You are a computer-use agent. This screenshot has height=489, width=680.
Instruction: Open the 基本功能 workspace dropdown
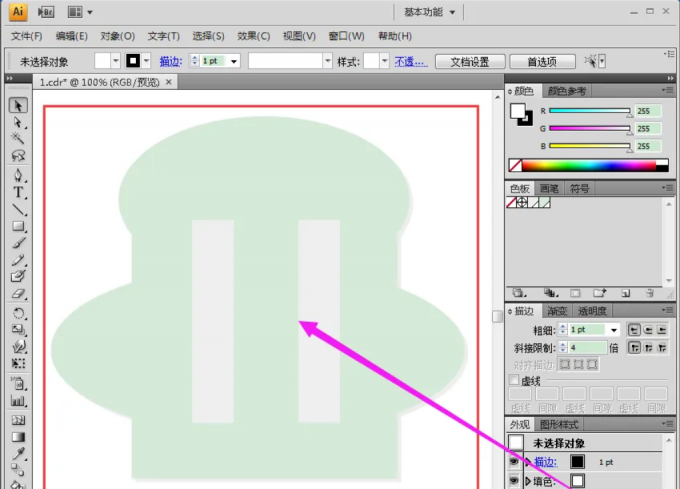(x=430, y=12)
